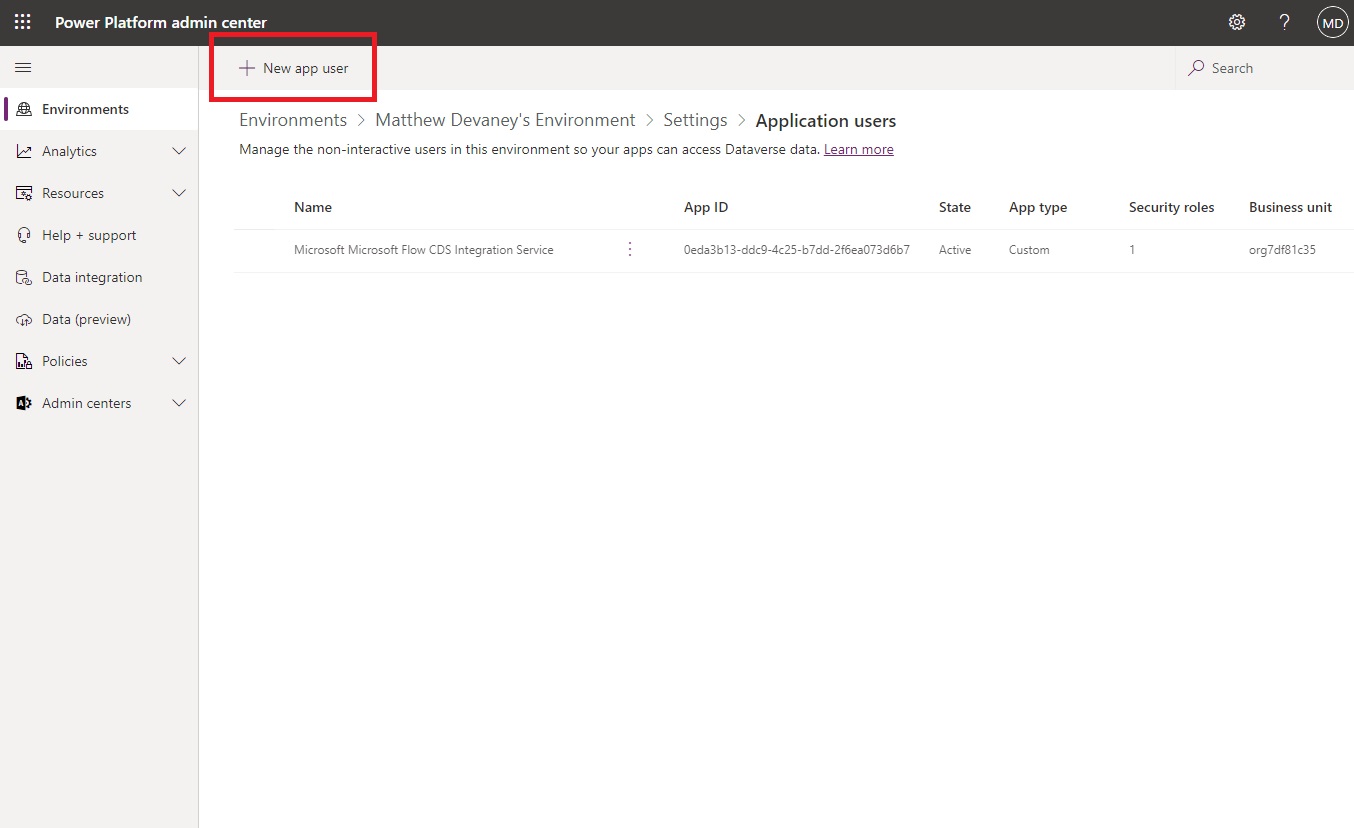Open Help + support from the sidebar

point(88,235)
